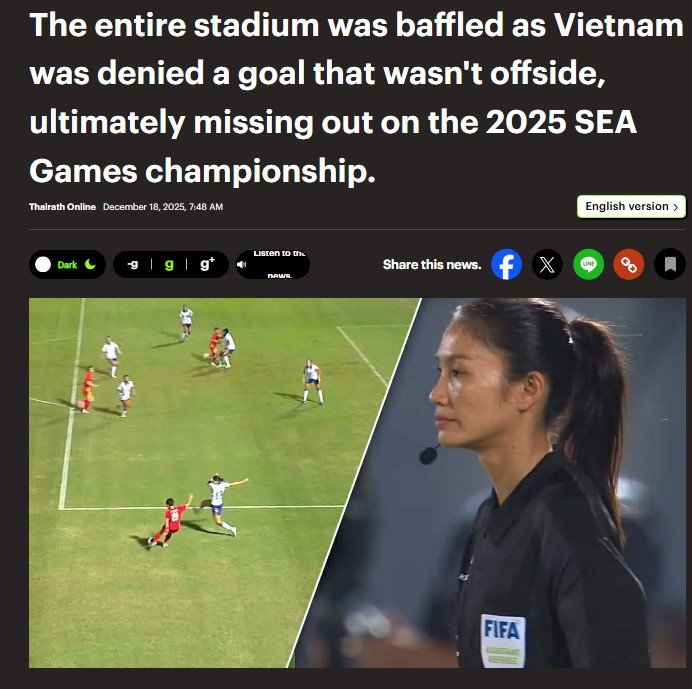The image size is (692, 689).
Task: Select the default green g font size
Action: (x=169, y=264)
